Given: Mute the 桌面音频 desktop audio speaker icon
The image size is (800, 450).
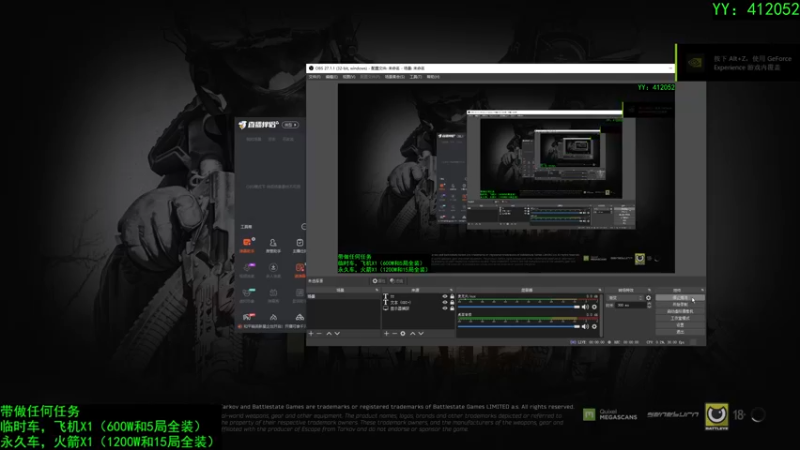Looking at the screenshot, I should tap(585, 327).
